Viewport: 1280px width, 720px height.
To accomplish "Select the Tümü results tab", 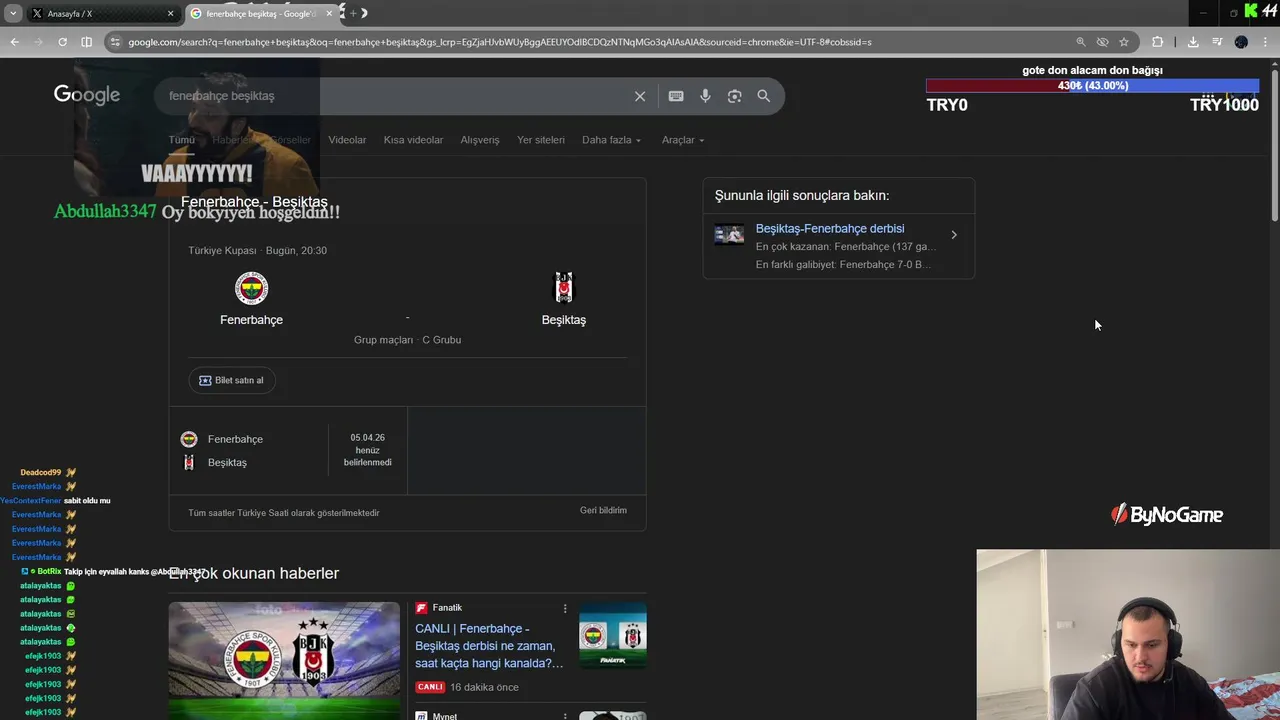I will coord(181,140).
